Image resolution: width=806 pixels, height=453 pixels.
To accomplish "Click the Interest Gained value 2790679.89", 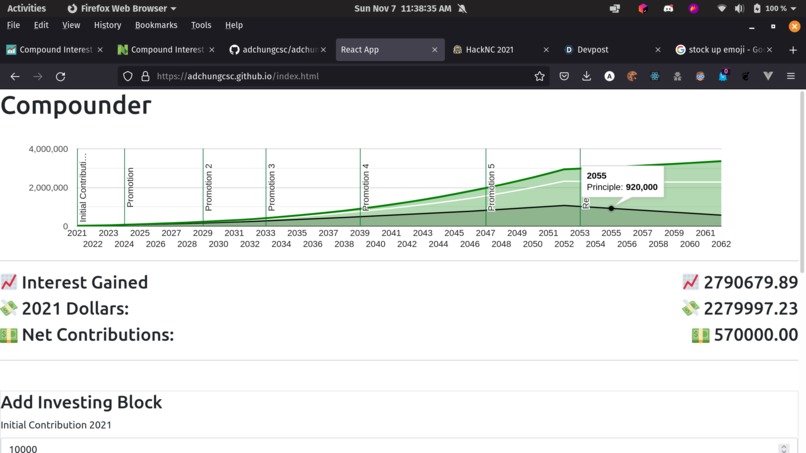I will click(750, 282).
